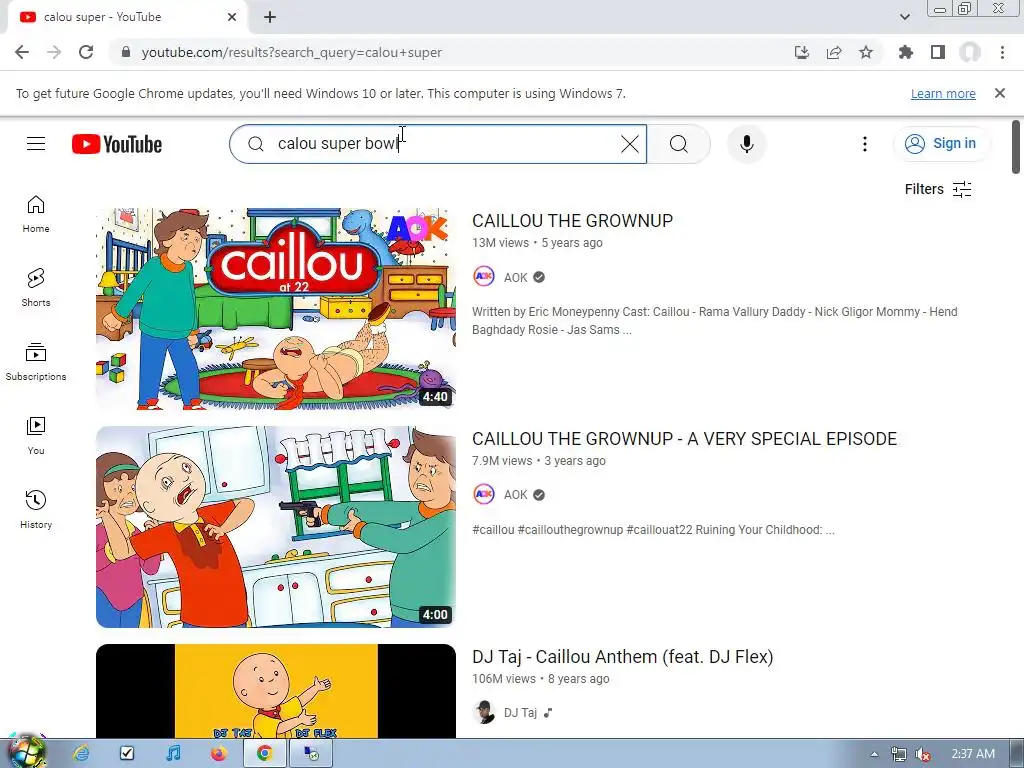Click the Sign in button

[x=942, y=144]
